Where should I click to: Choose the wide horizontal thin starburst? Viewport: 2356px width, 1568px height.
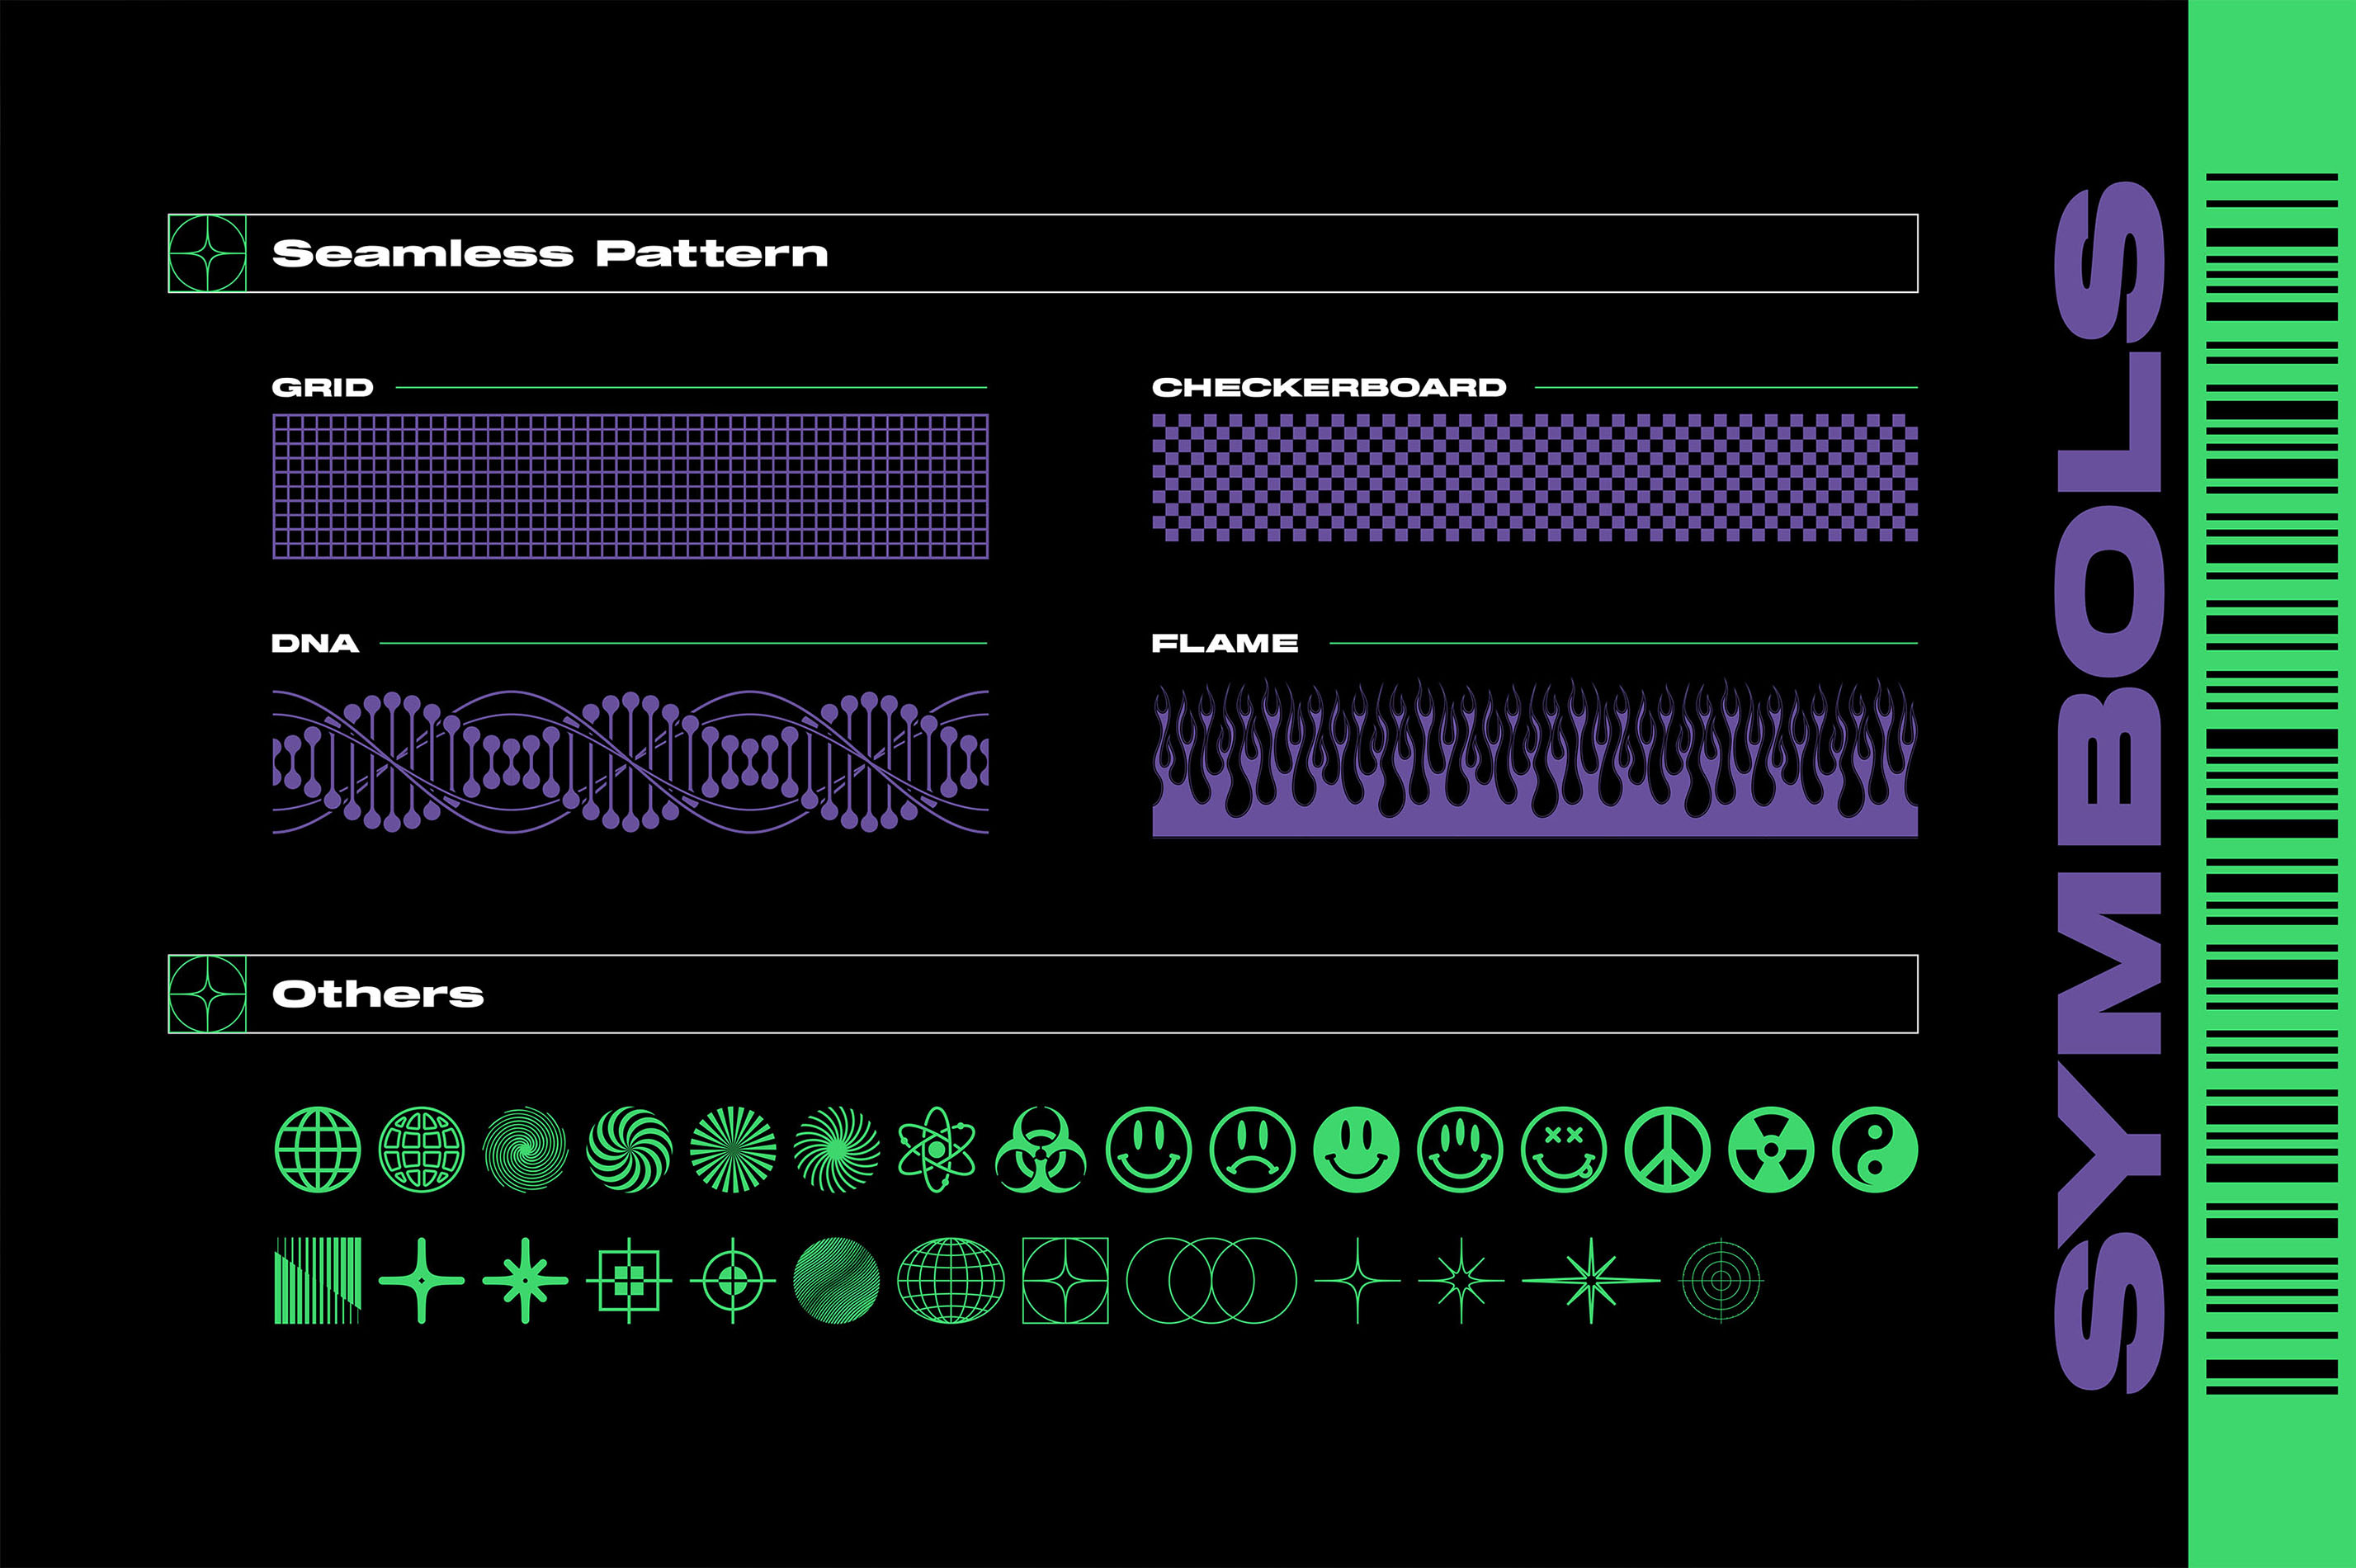coord(1591,1280)
